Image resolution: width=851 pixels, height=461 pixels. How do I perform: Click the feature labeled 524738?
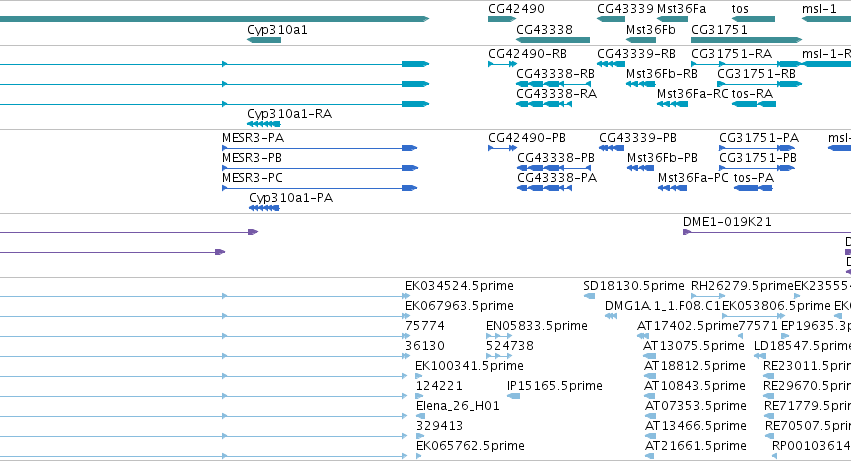510,346
